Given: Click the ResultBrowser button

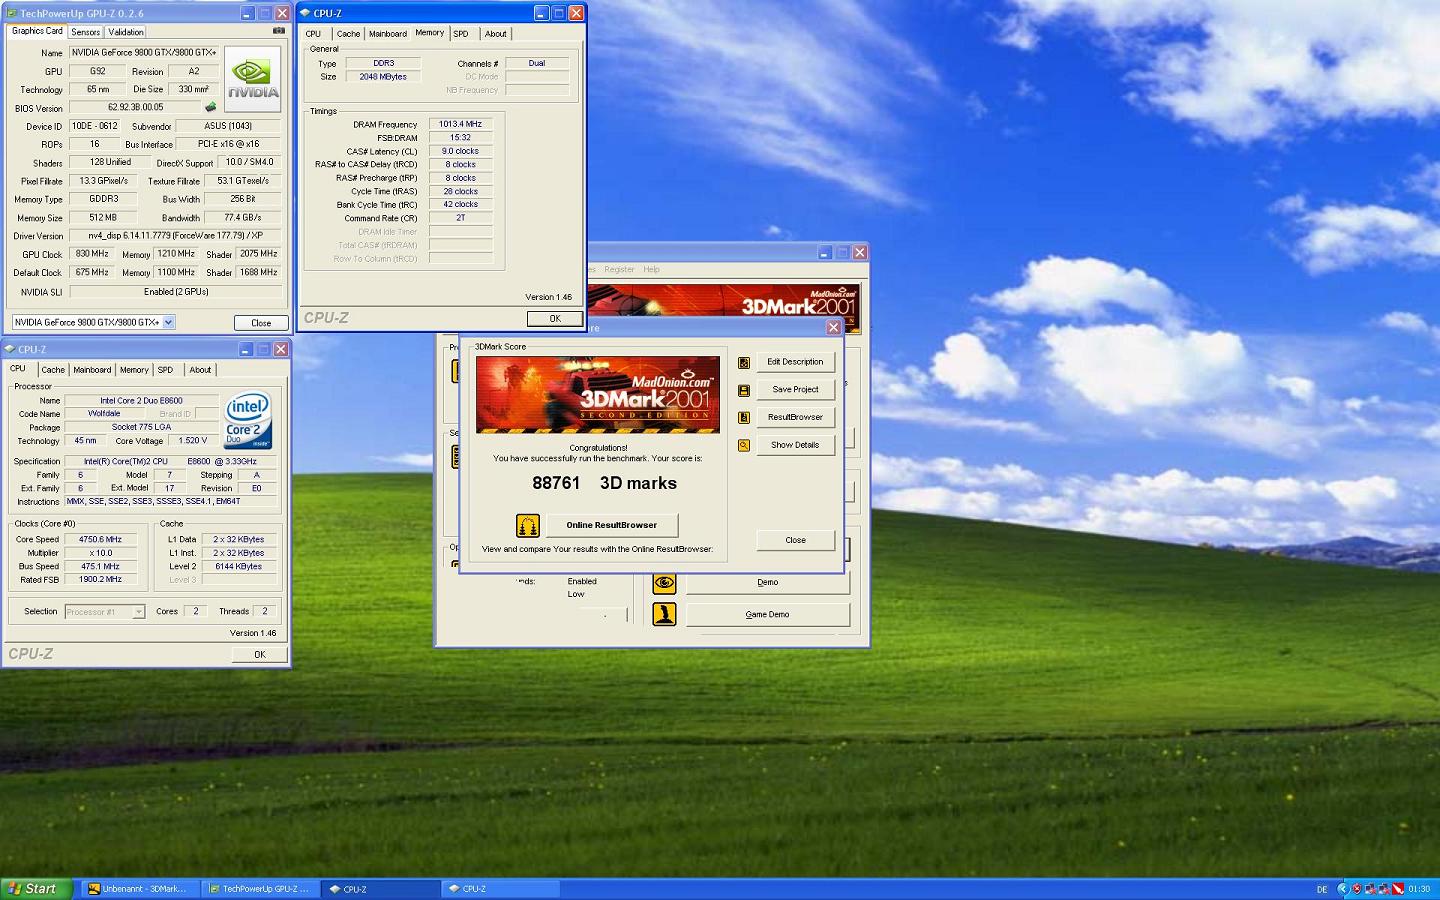Looking at the screenshot, I should (795, 417).
